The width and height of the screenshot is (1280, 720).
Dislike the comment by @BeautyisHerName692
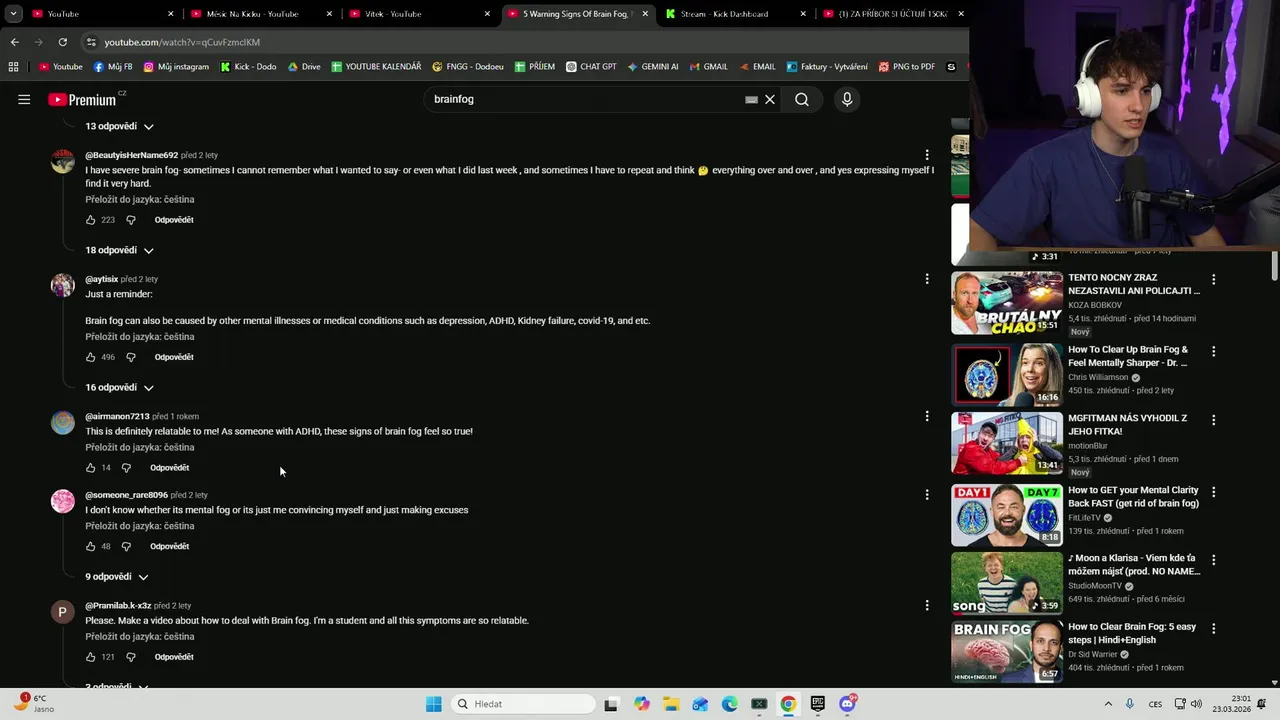(130, 220)
